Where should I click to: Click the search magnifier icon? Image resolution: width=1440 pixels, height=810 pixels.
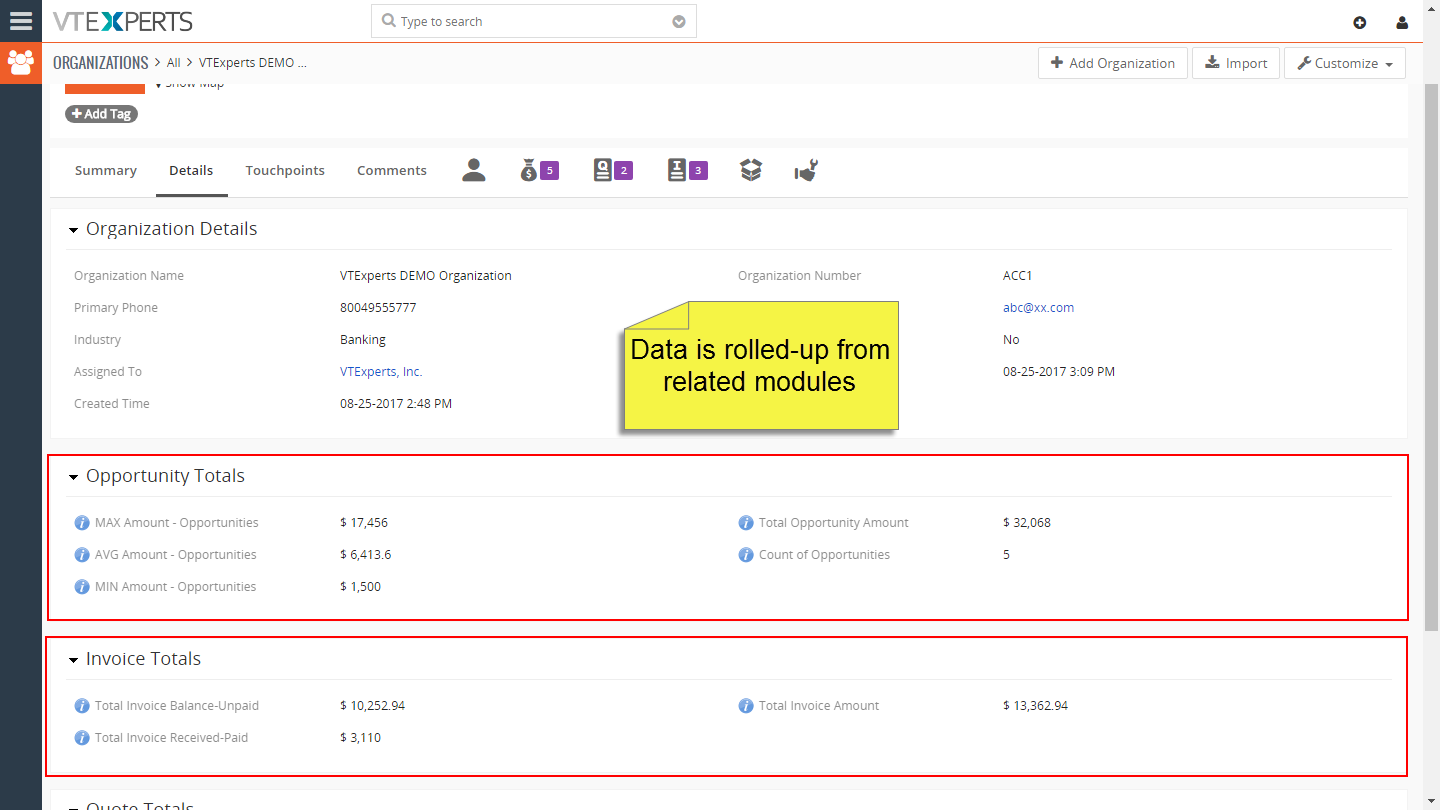click(x=389, y=21)
